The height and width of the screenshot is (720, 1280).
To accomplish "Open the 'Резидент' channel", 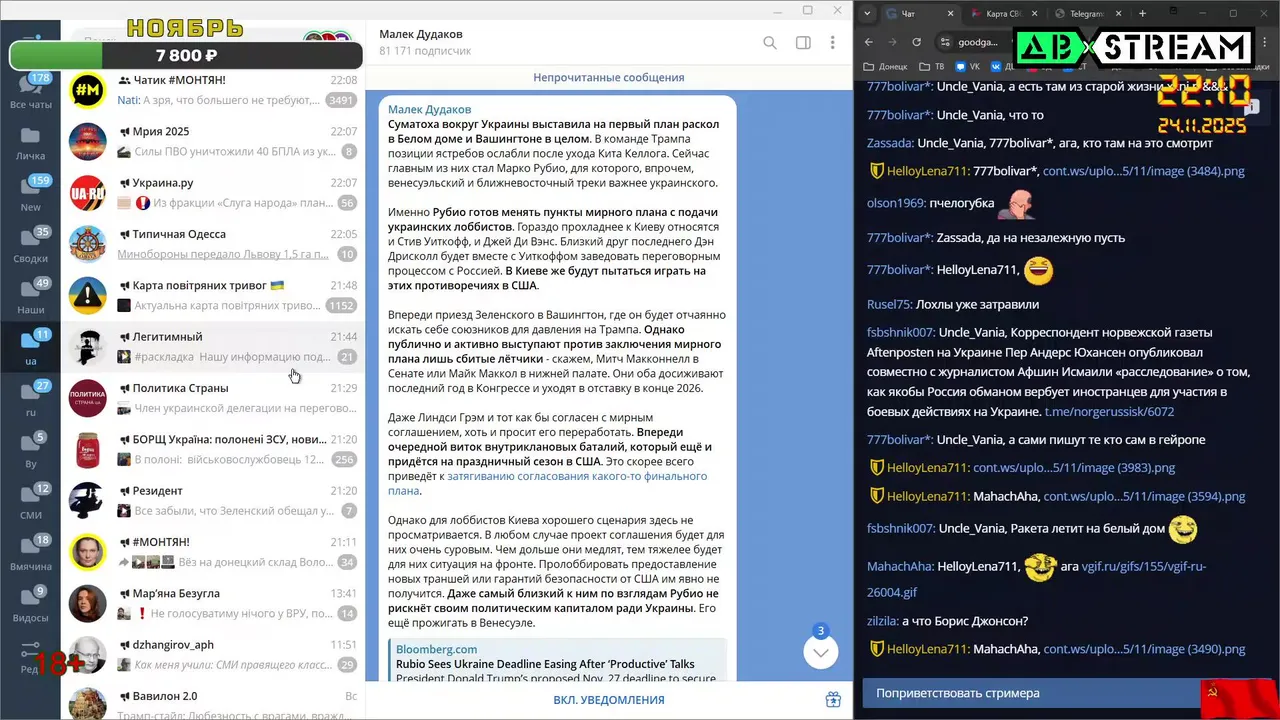I will pos(213,501).
